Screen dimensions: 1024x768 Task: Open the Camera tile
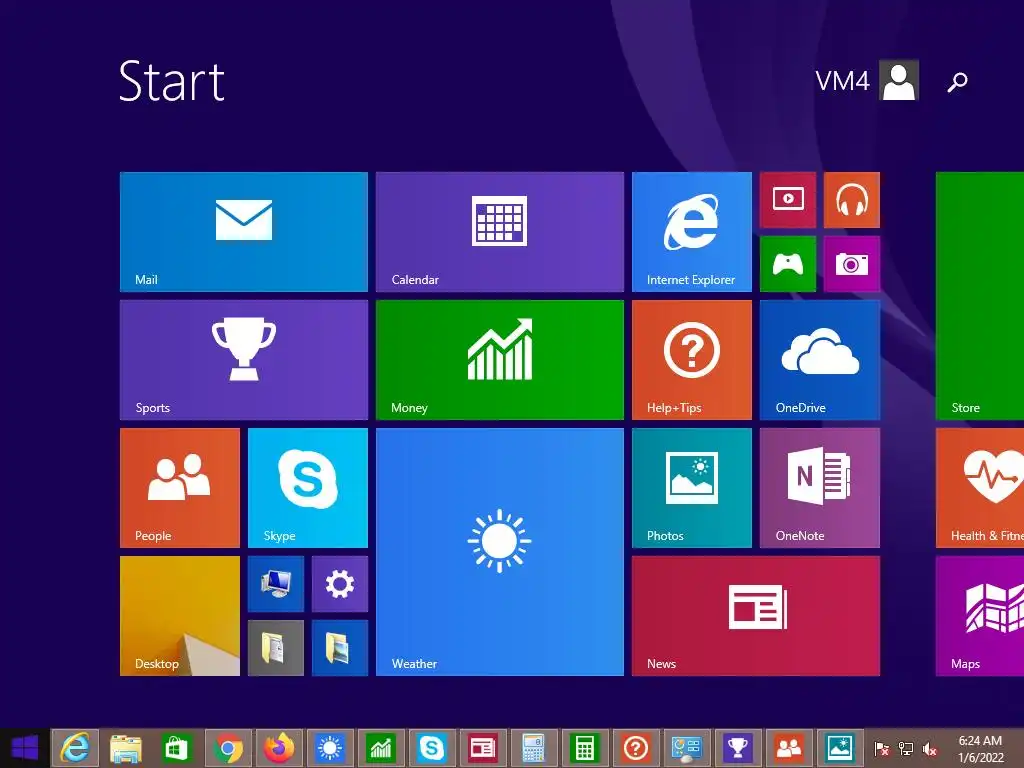pos(852,264)
